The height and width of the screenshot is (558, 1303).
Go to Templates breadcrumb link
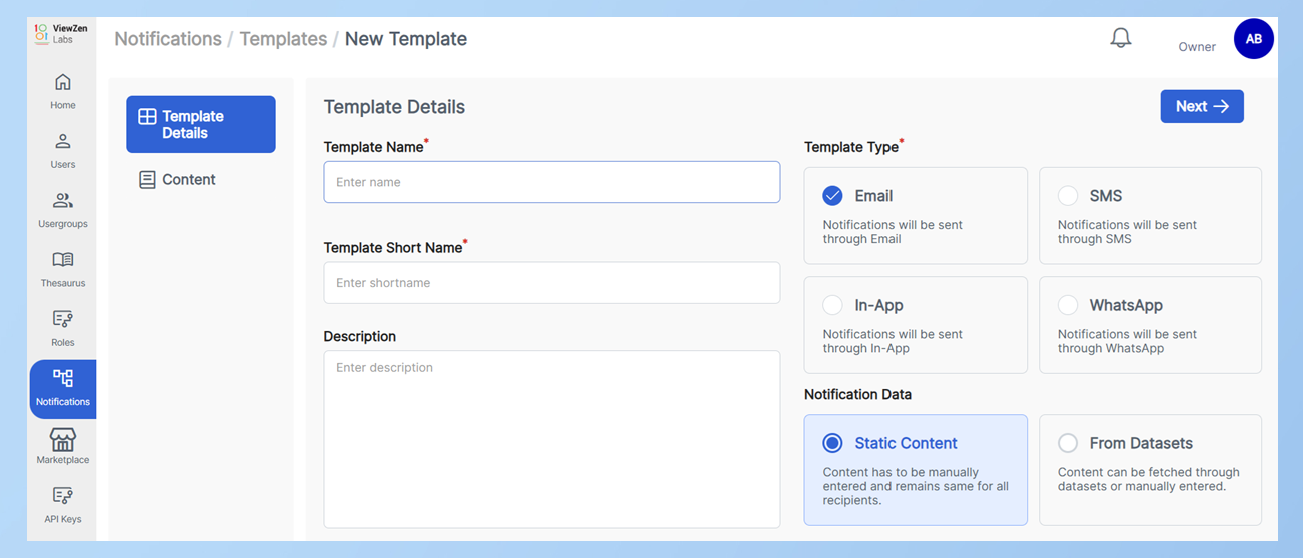pyautogui.click(x=283, y=39)
